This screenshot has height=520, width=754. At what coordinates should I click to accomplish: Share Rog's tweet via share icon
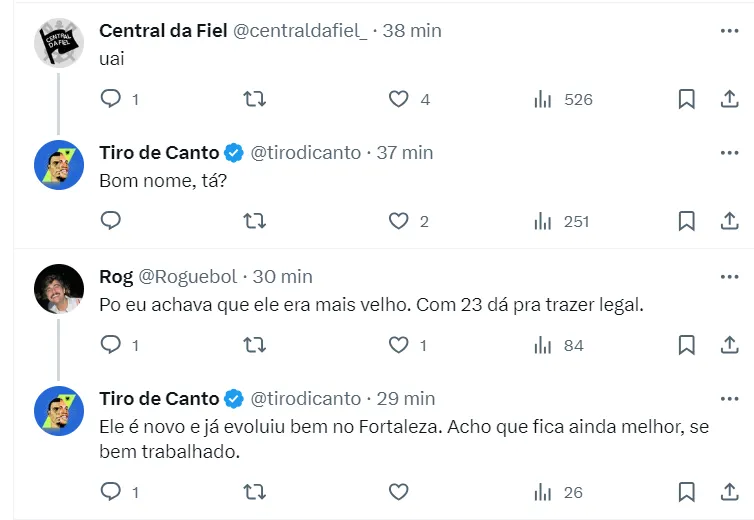tap(729, 345)
